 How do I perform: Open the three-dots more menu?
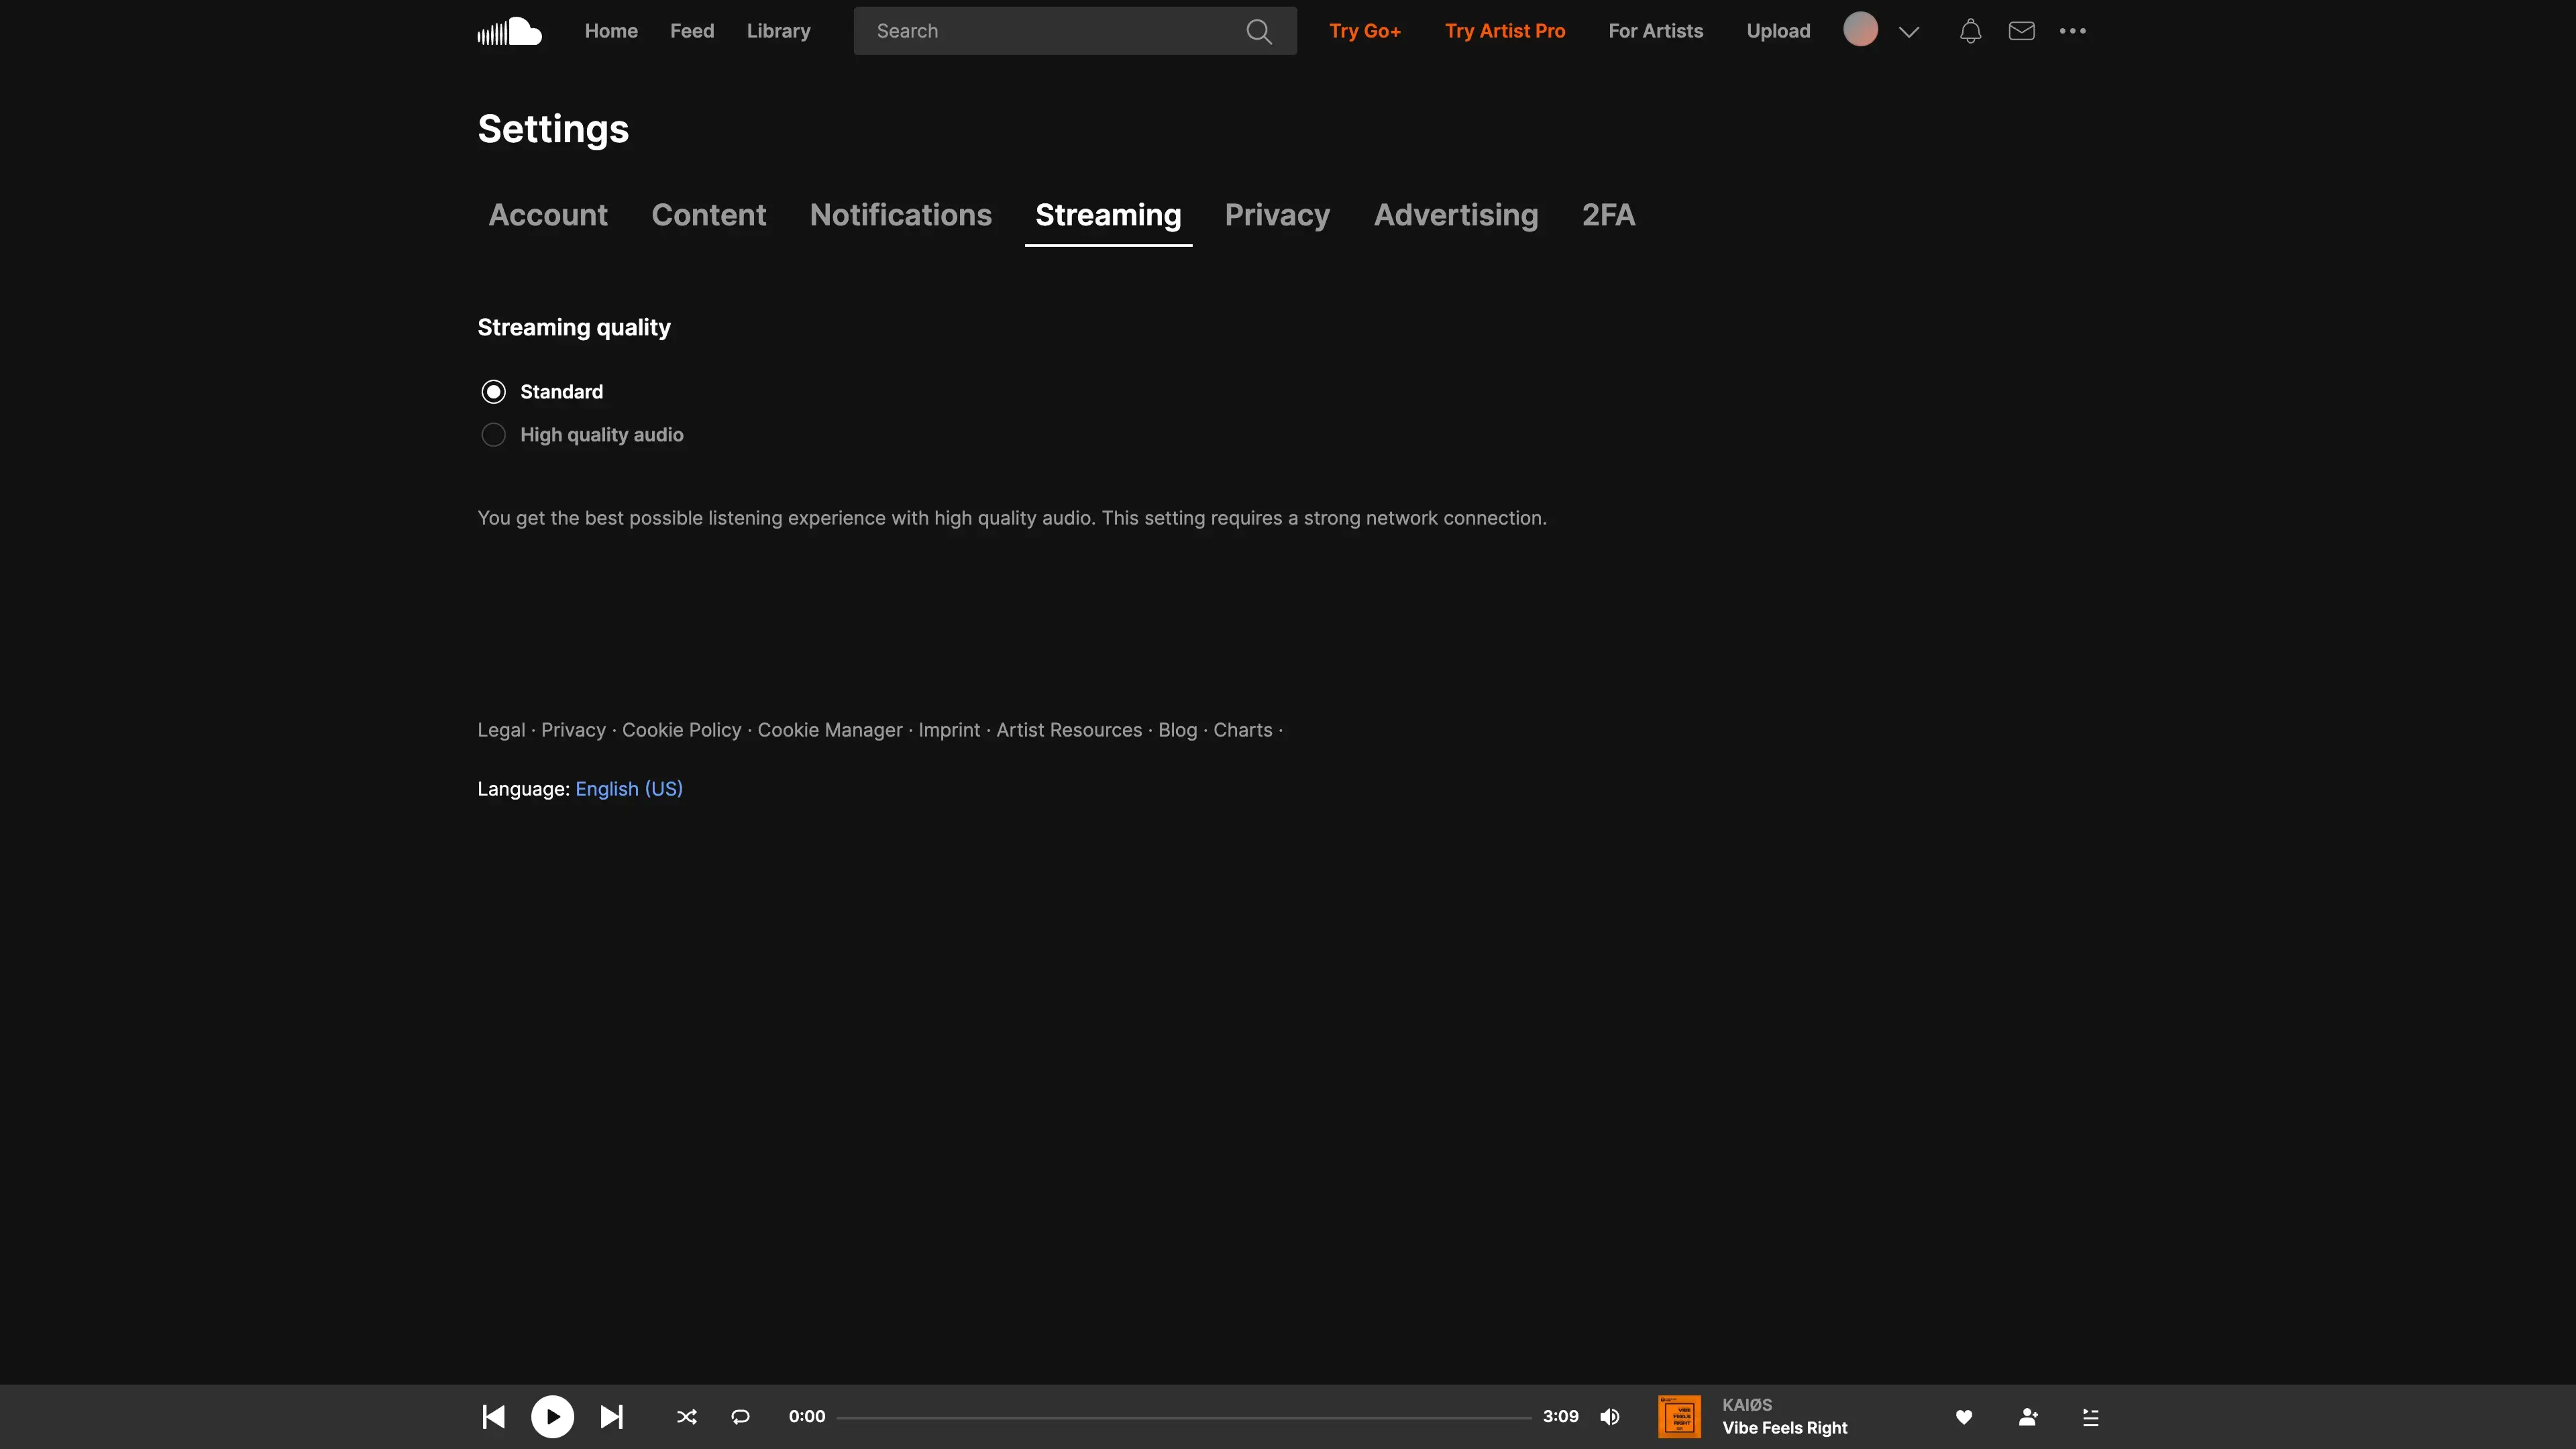coord(2072,31)
